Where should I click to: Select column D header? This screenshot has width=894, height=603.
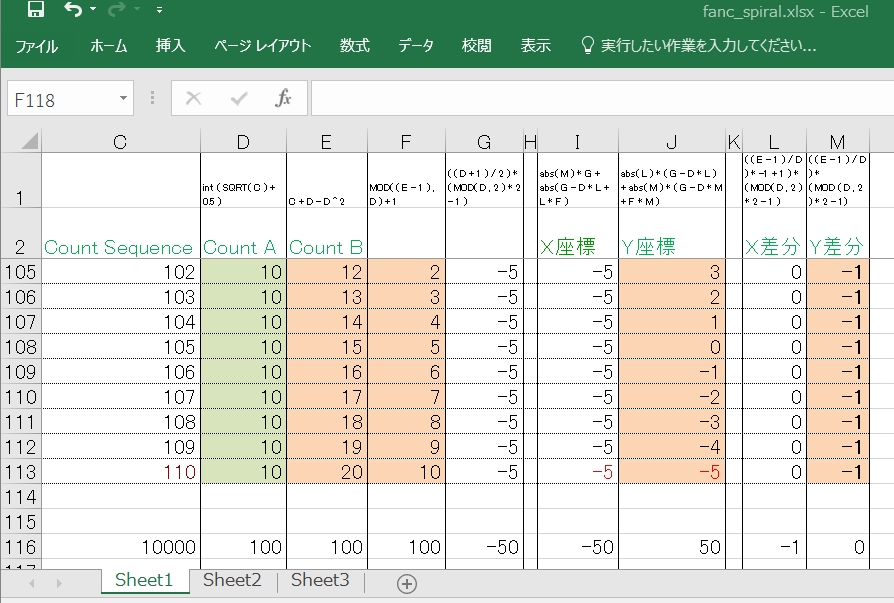[243, 141]
